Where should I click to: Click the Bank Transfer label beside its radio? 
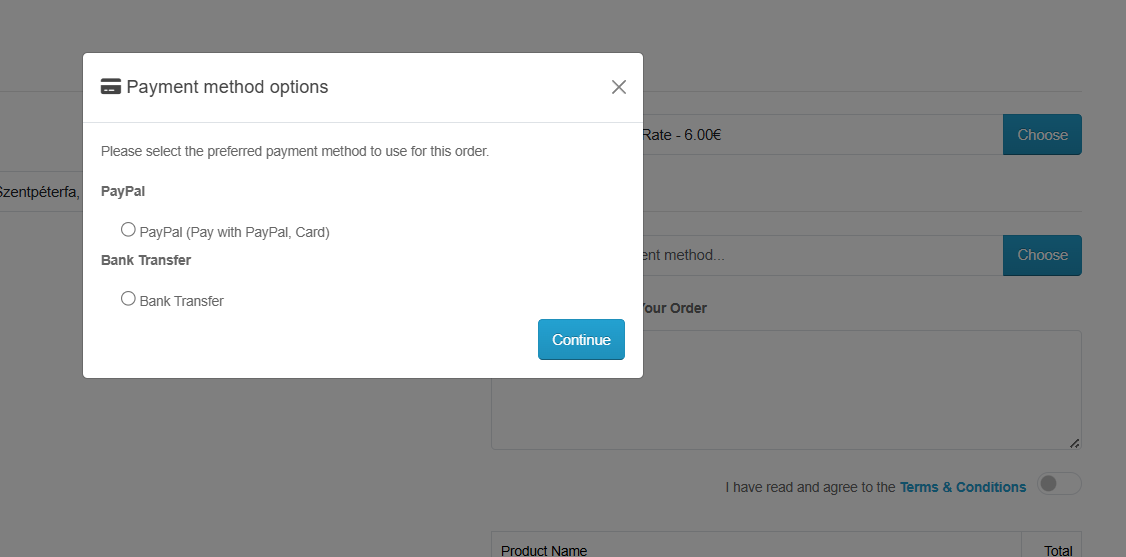(182, 301)
